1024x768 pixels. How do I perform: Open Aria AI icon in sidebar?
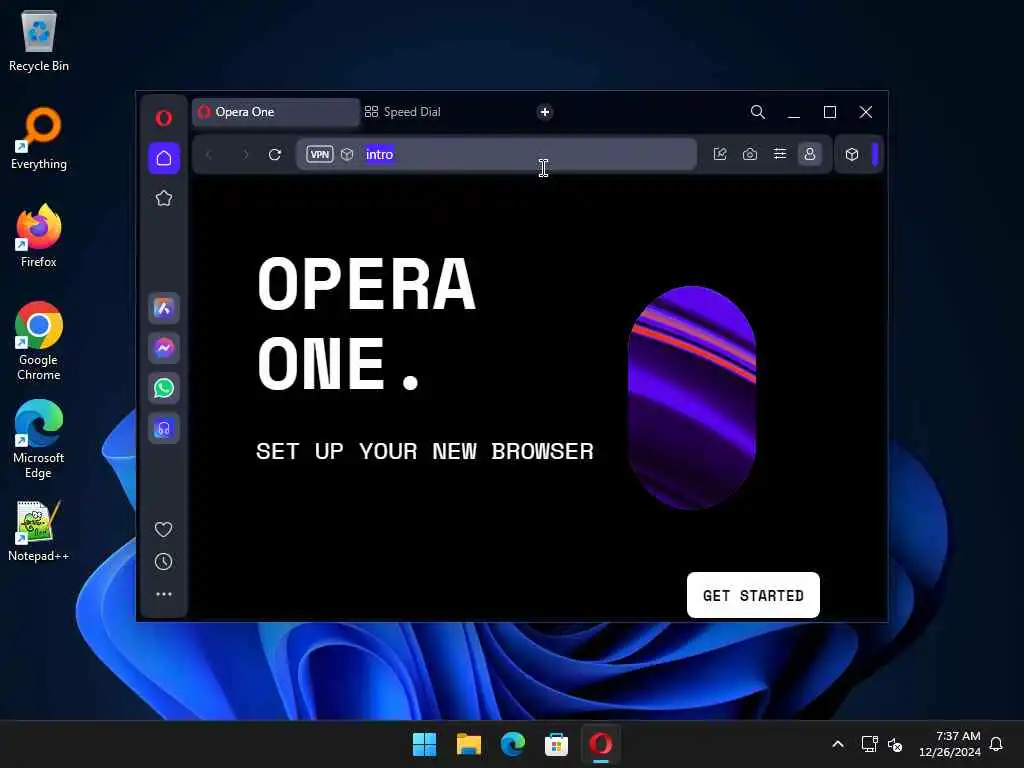point(164,308)
